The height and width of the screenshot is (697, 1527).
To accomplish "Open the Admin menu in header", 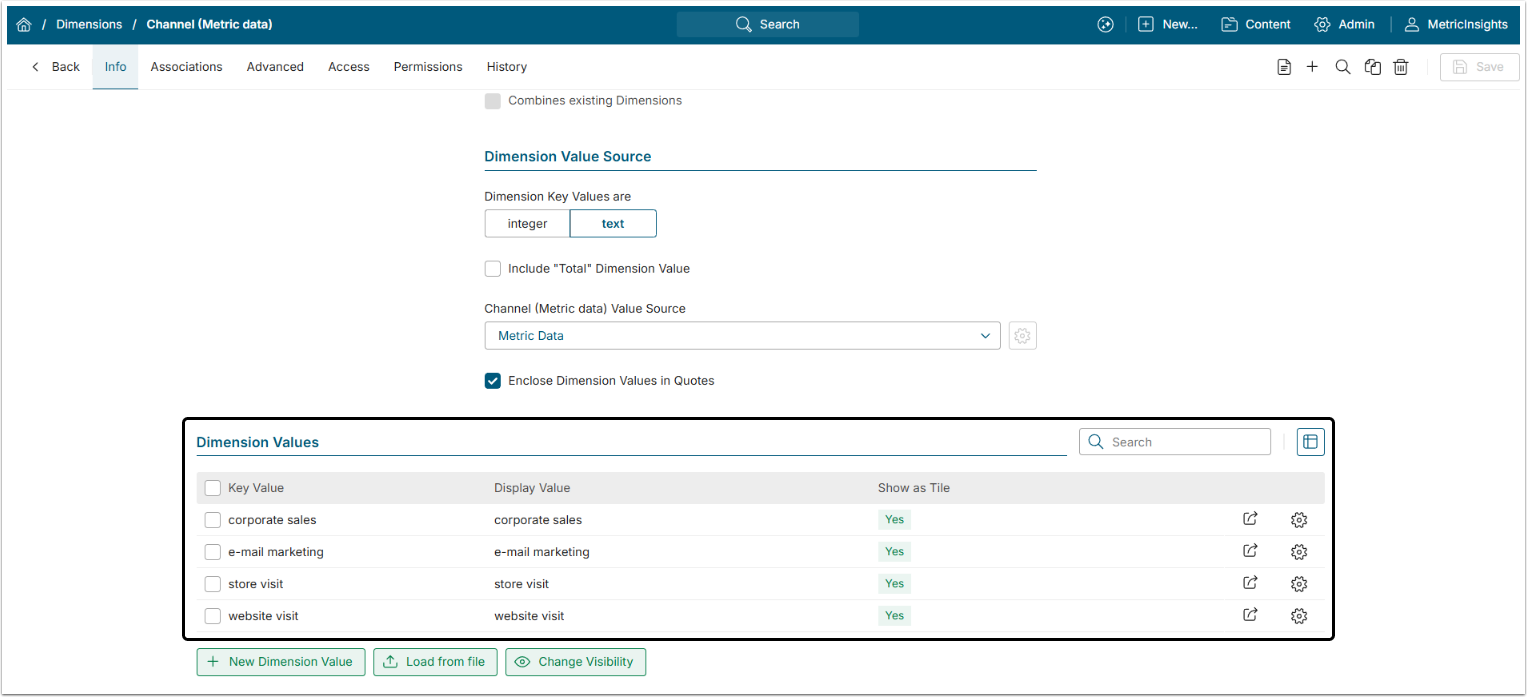I will click(x=1344, y=24).
